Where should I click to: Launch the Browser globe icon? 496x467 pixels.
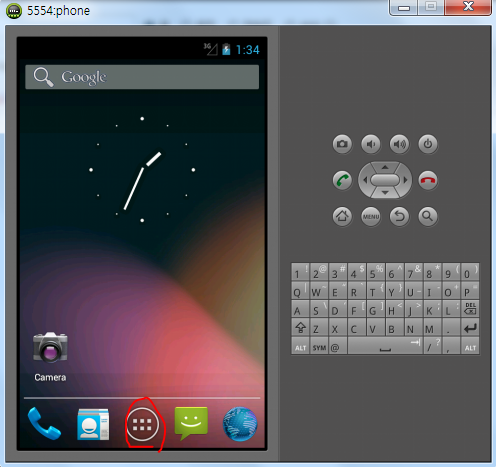tap(240, 424)
